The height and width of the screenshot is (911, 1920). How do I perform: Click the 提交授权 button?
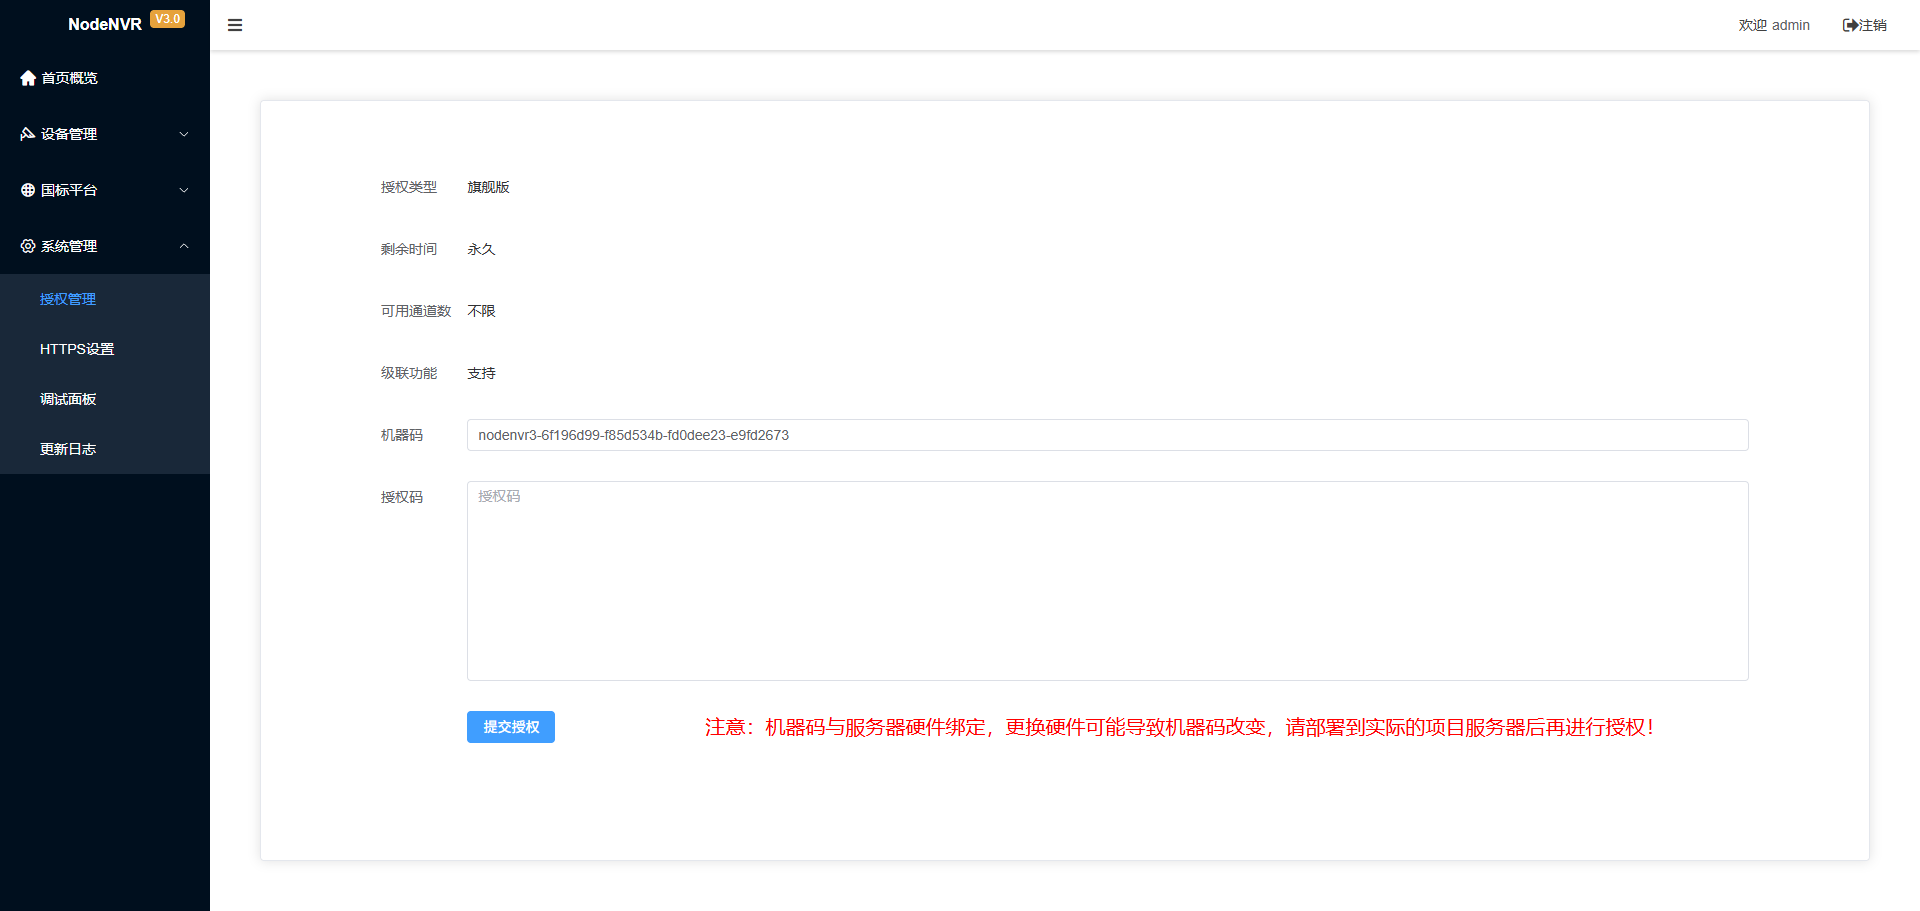(x=511, y=727)
